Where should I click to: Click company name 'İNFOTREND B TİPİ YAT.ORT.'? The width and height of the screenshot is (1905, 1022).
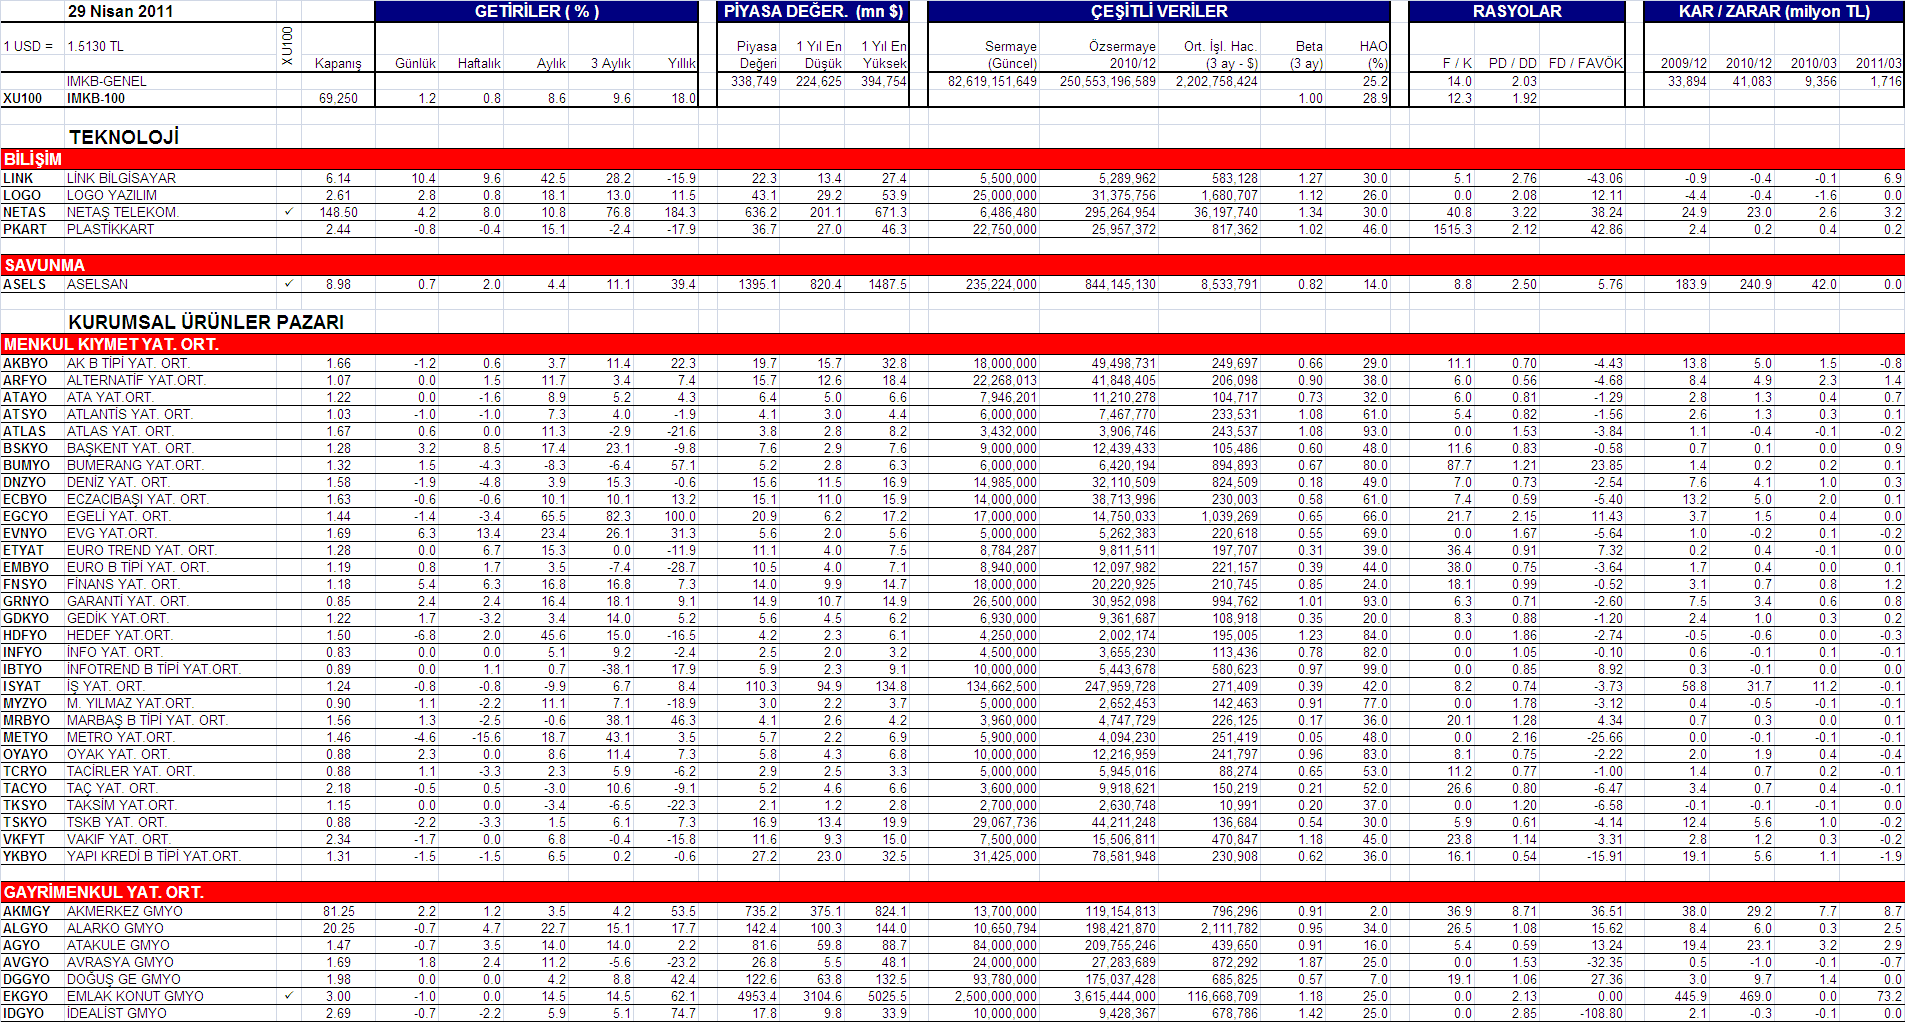[x=154, y=669]
